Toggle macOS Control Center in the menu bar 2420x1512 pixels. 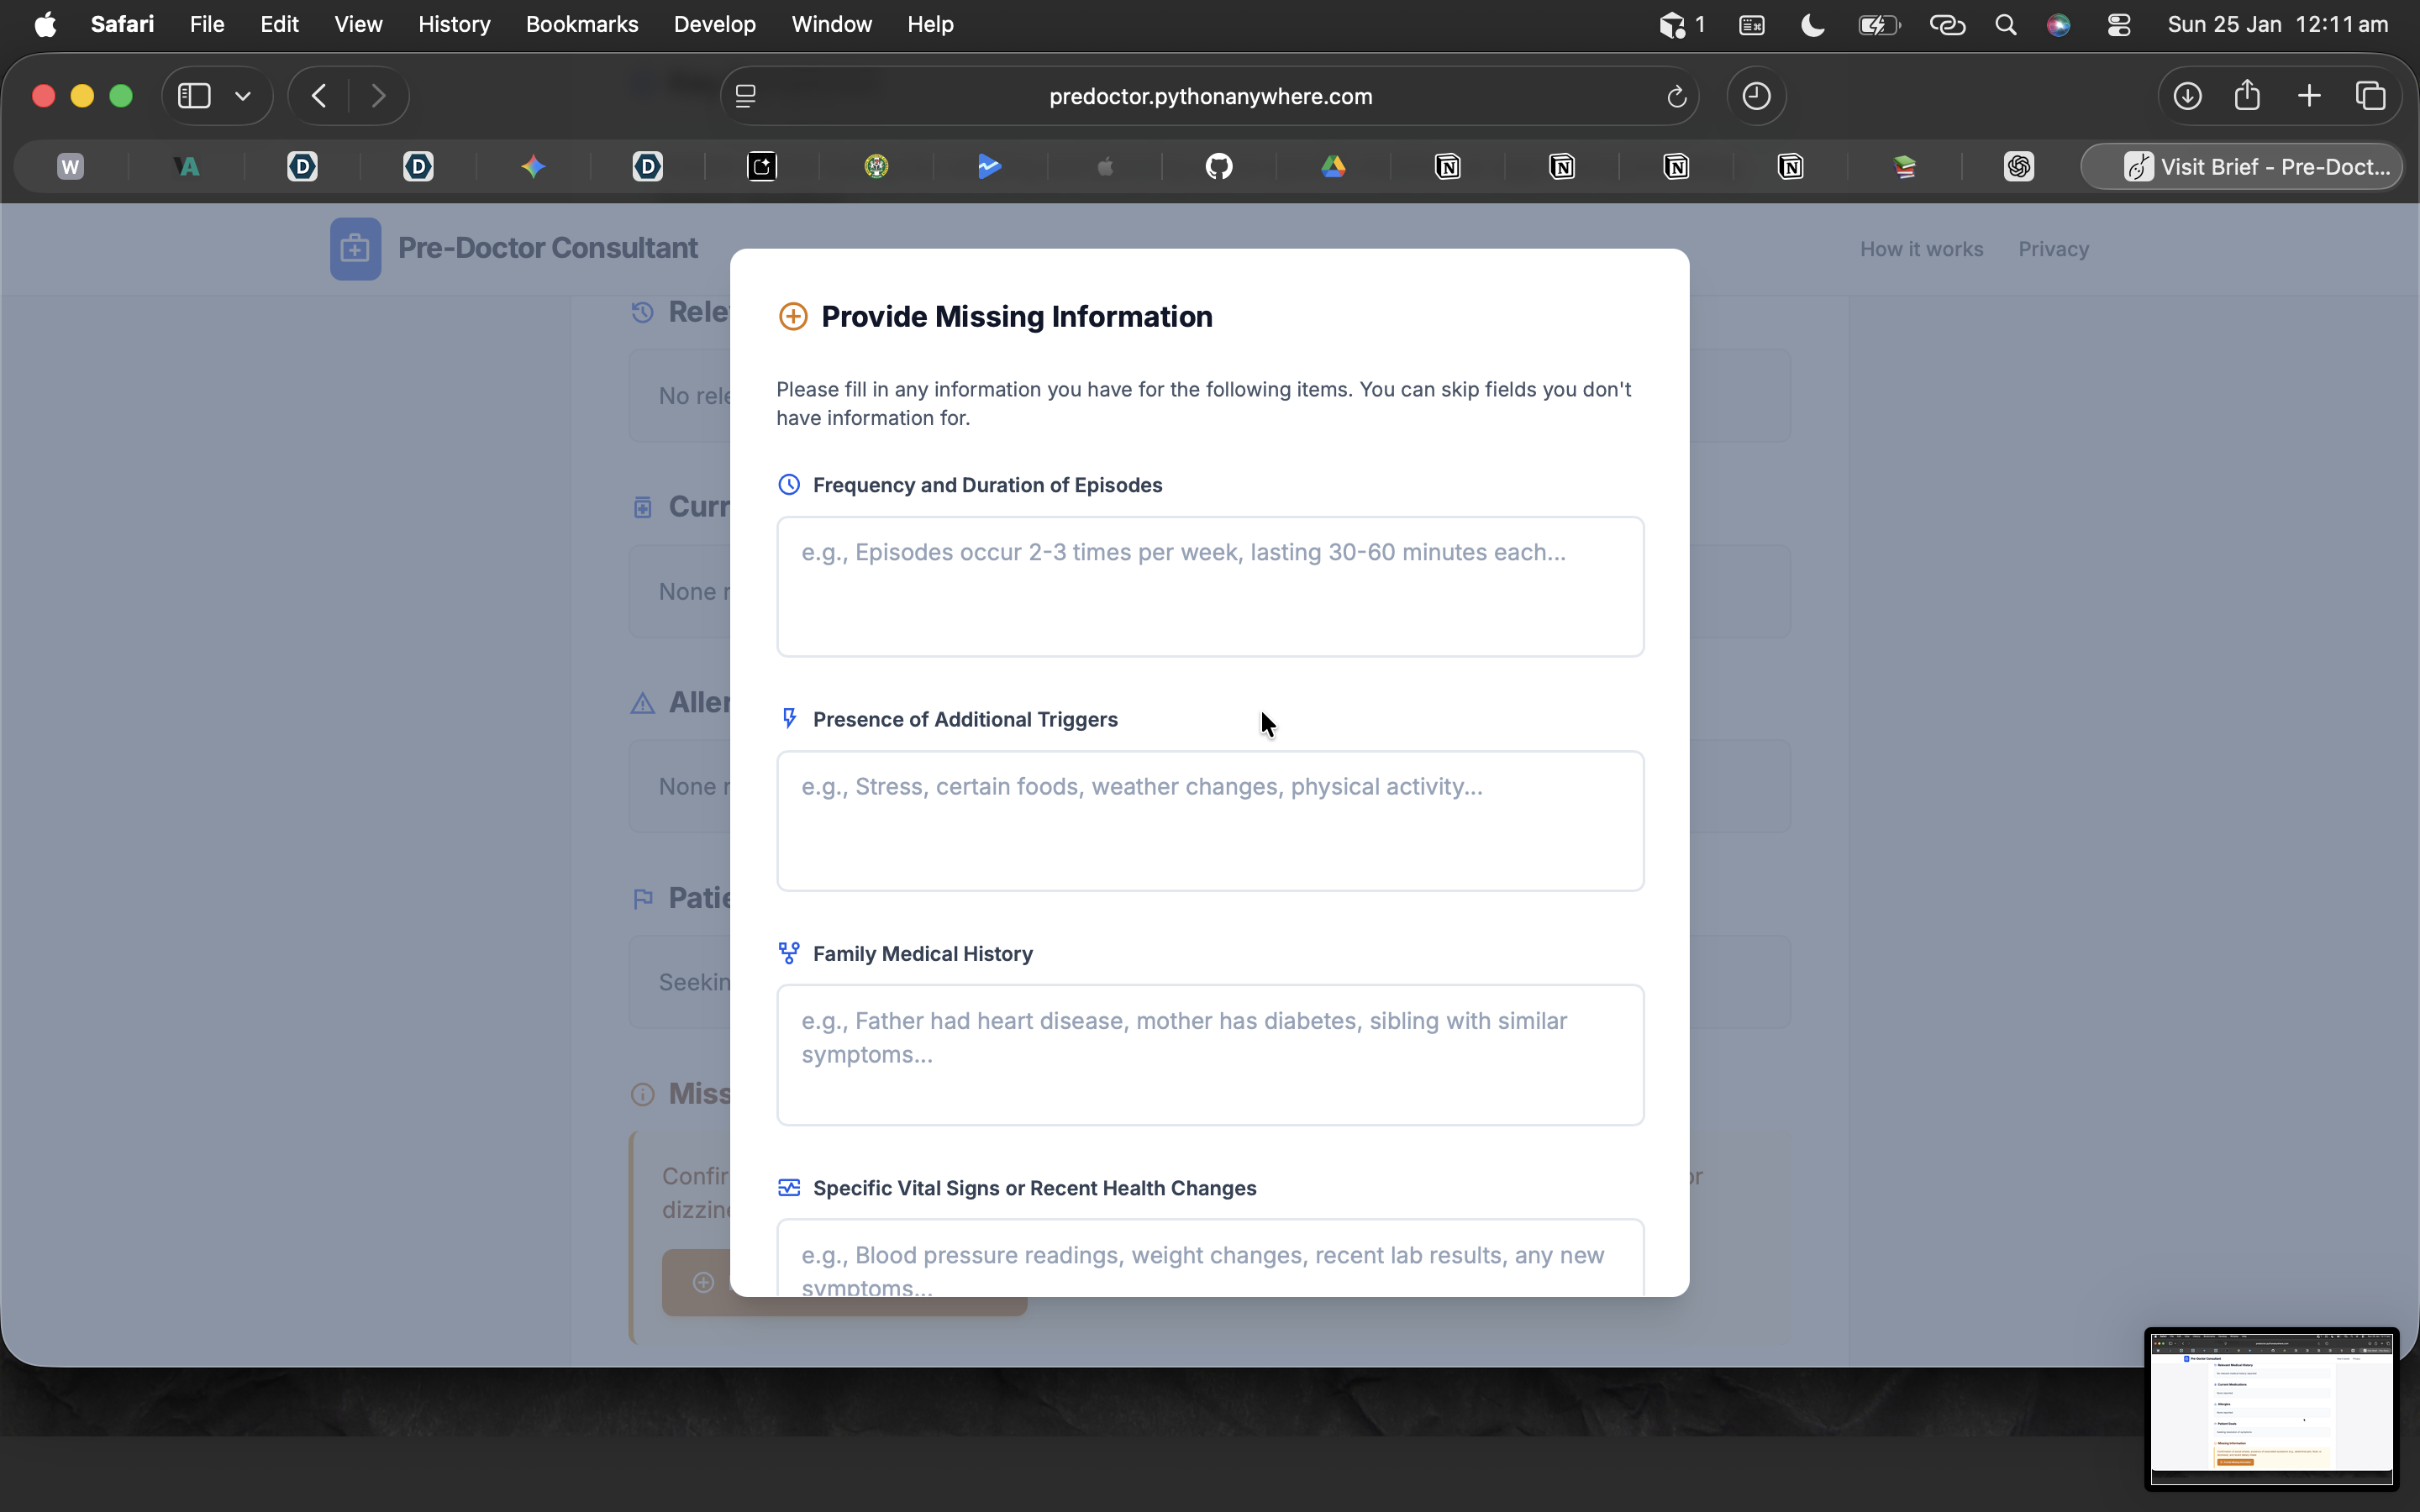pyautogui.click(x=2118, y=25)
